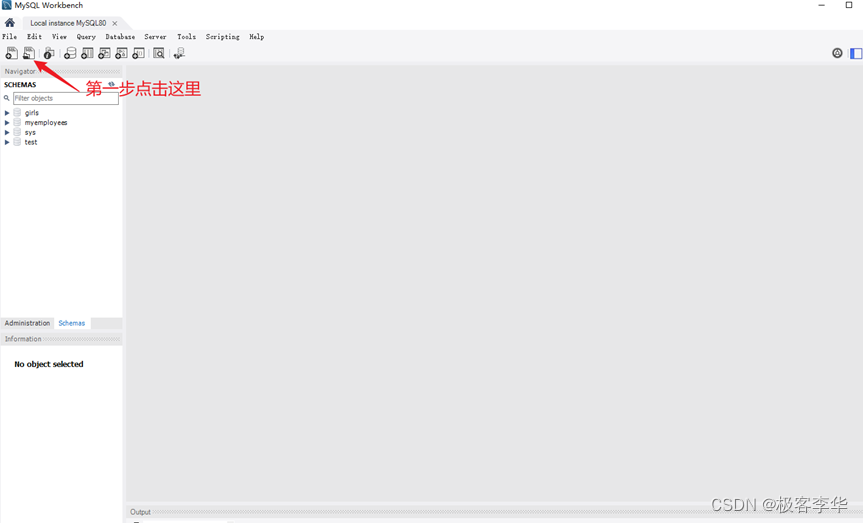Click the SCHEMAS heading text
The image size is (863, 523).
pos(20,84)
